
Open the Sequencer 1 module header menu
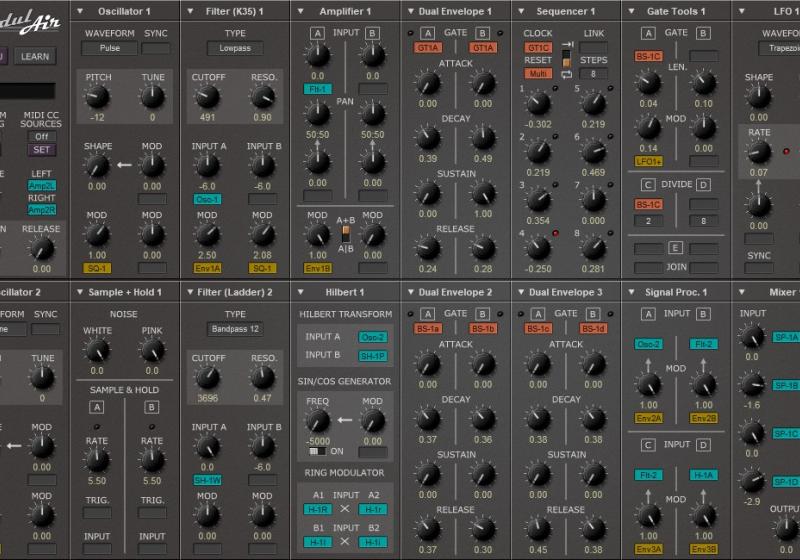pos(521,11)
